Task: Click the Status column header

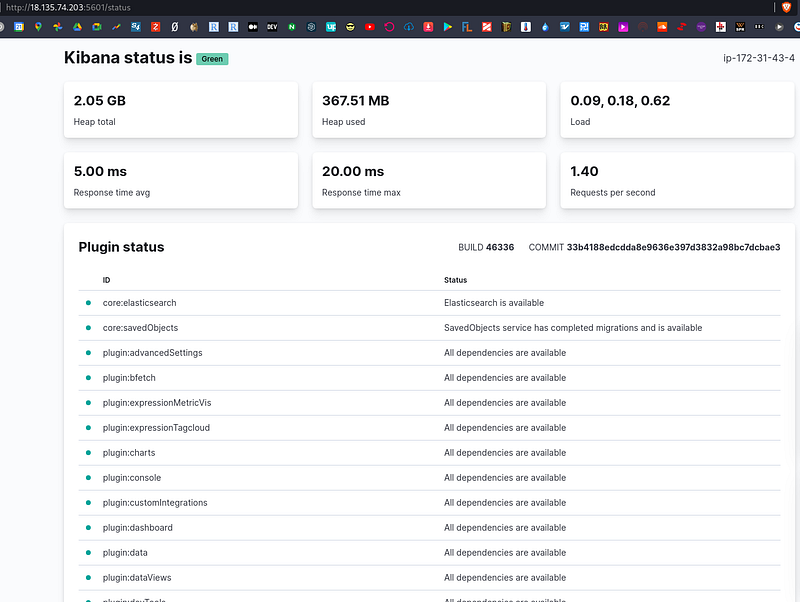Action: 455,280
